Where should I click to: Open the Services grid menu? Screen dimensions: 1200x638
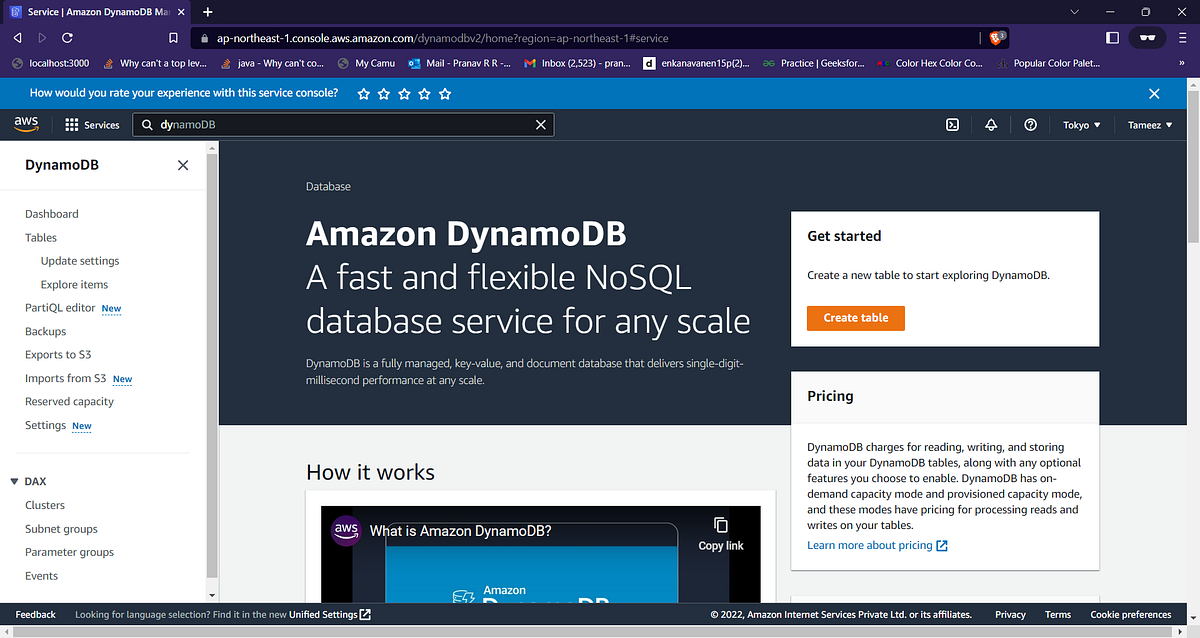click(92, 124)
